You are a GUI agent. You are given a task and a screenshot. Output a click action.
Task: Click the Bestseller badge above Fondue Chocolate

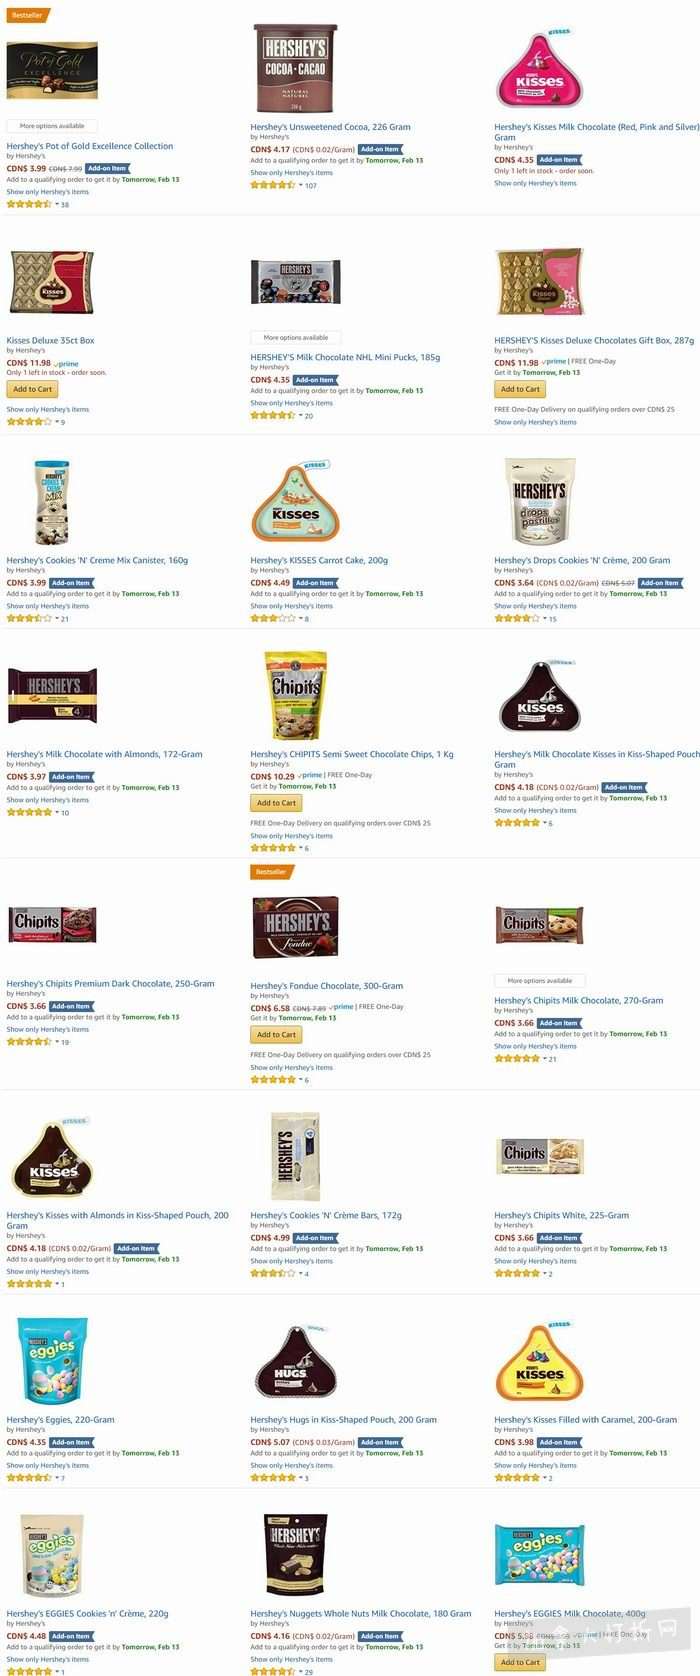tap(271, 872)
